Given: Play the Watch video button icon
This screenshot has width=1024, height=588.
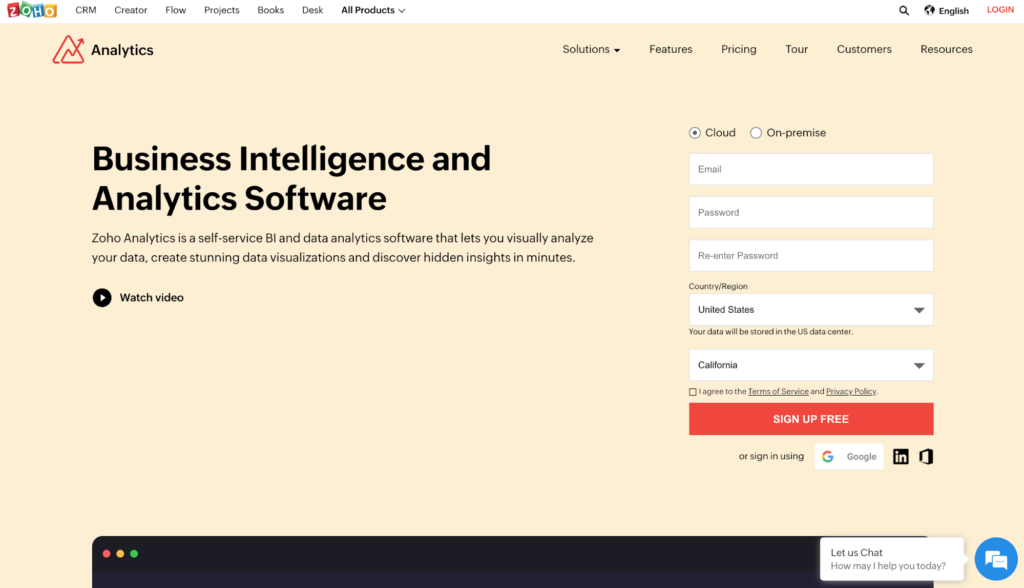Looking at the screenshot, I should click(x=102, y=297).
